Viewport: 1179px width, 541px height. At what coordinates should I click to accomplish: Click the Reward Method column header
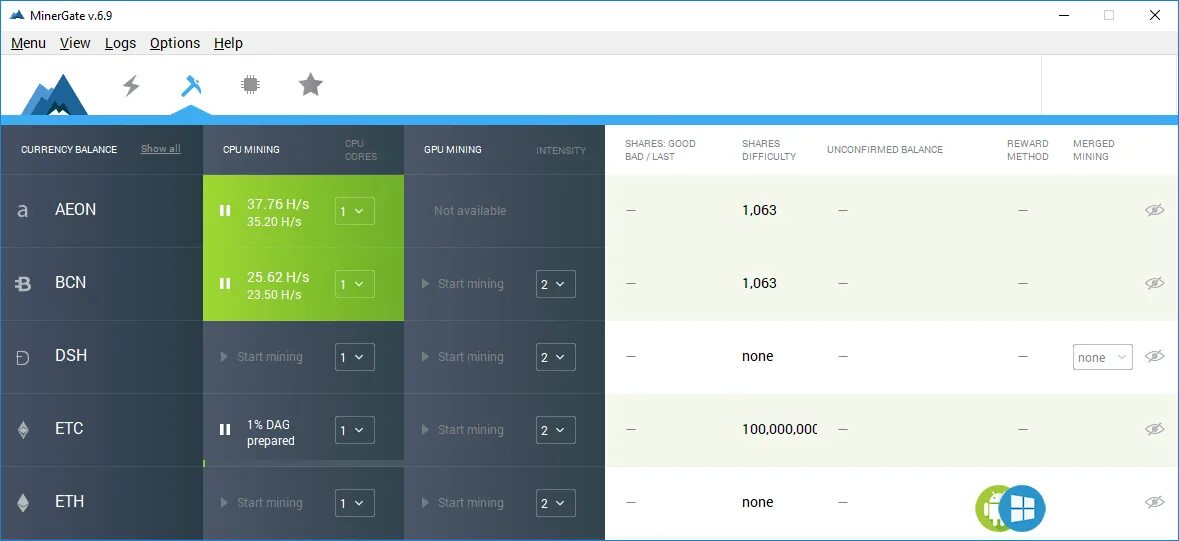tap(1028, 150)
